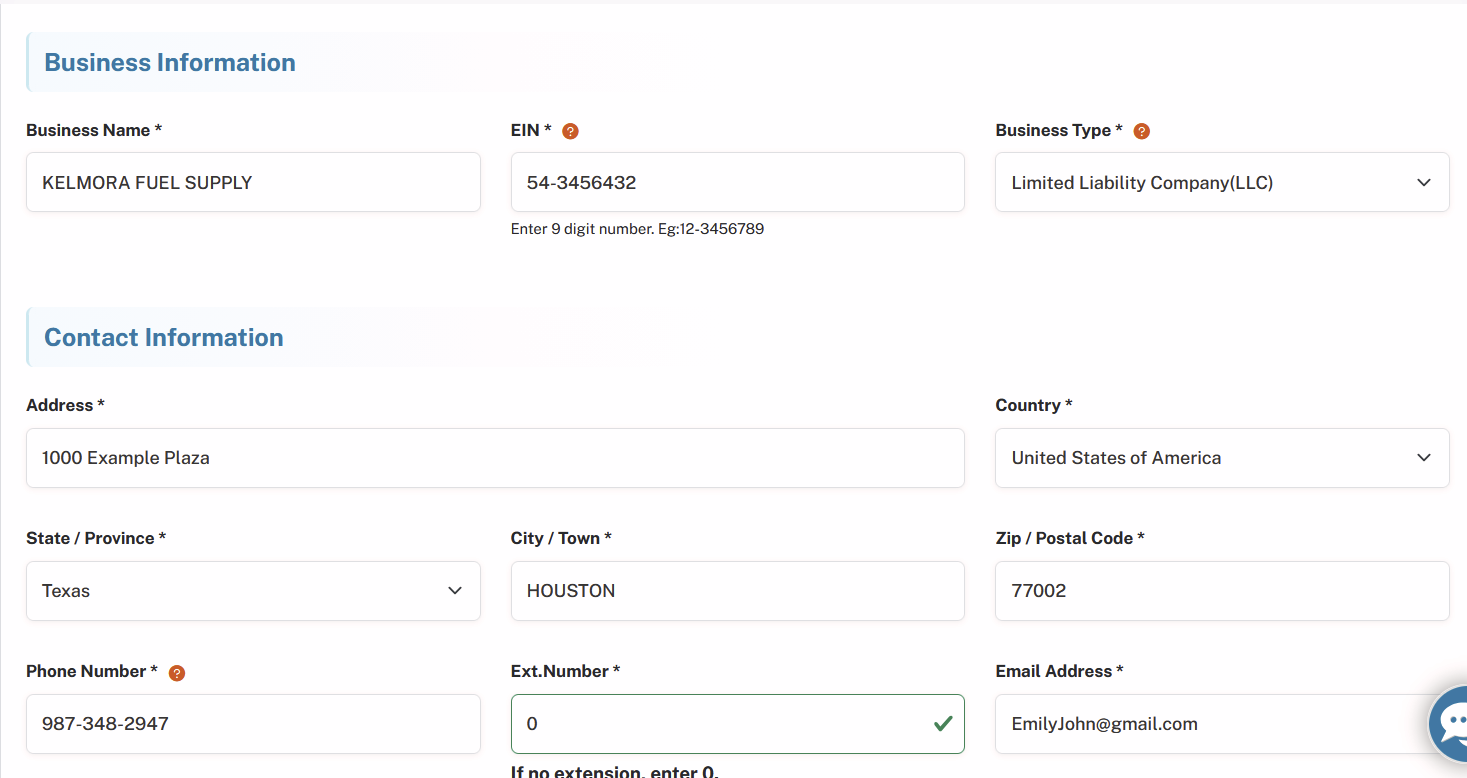Click the 'State / Province *' label
This screenshot has height=778, width=1467.
point(96,538)
